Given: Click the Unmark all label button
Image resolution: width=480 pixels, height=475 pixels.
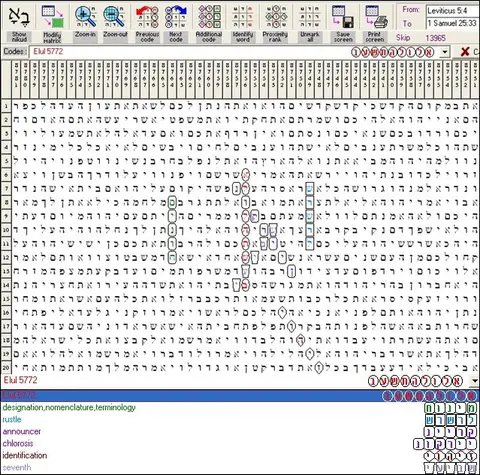Looking at the screenshot, I should [310, 37].
